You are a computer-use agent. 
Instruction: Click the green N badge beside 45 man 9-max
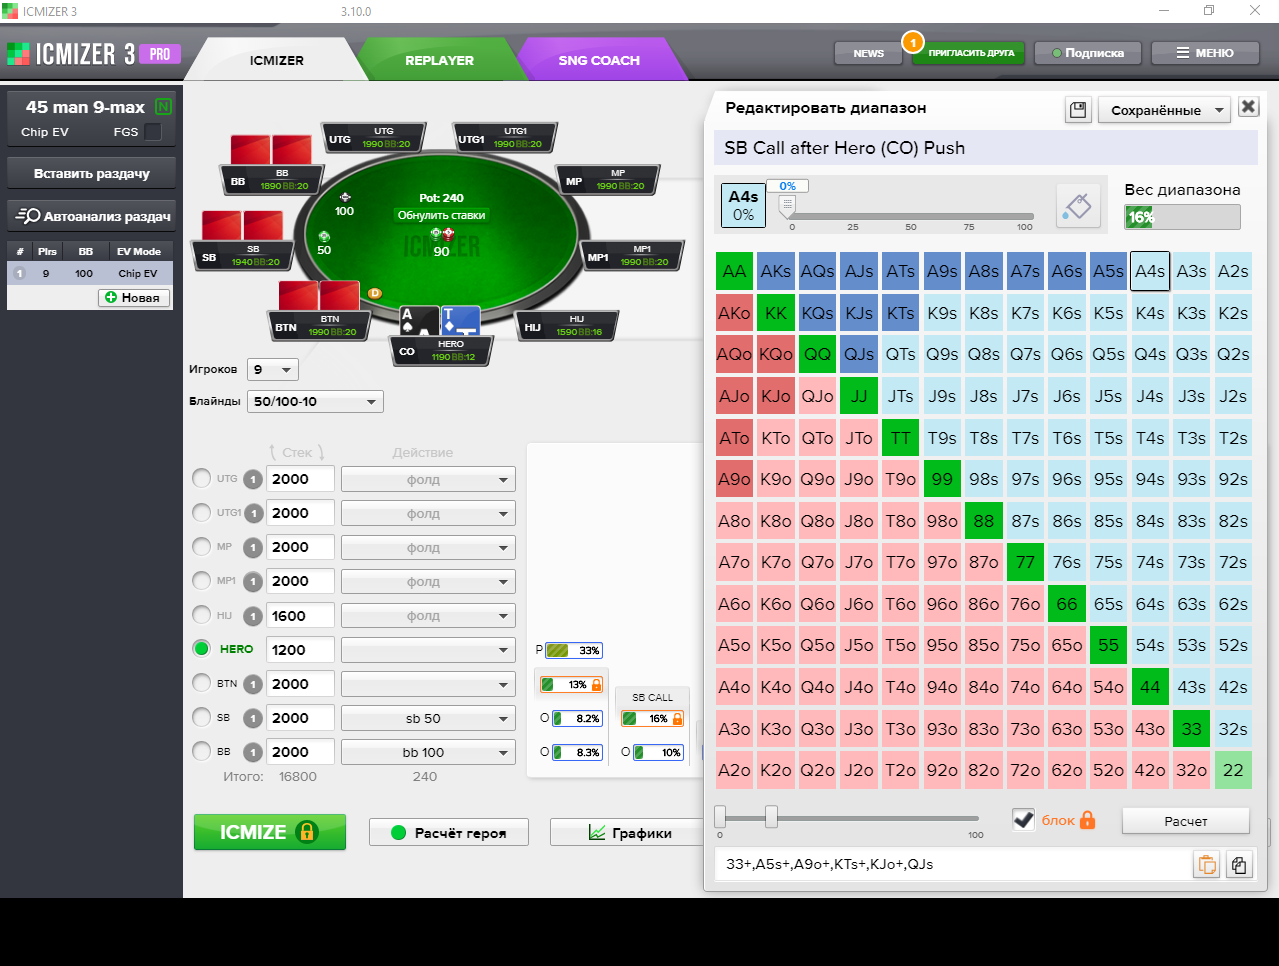(163, 106)
